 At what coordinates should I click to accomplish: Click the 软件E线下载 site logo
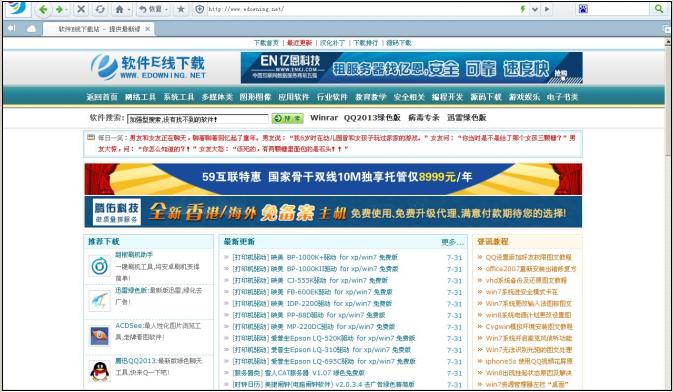149,67
